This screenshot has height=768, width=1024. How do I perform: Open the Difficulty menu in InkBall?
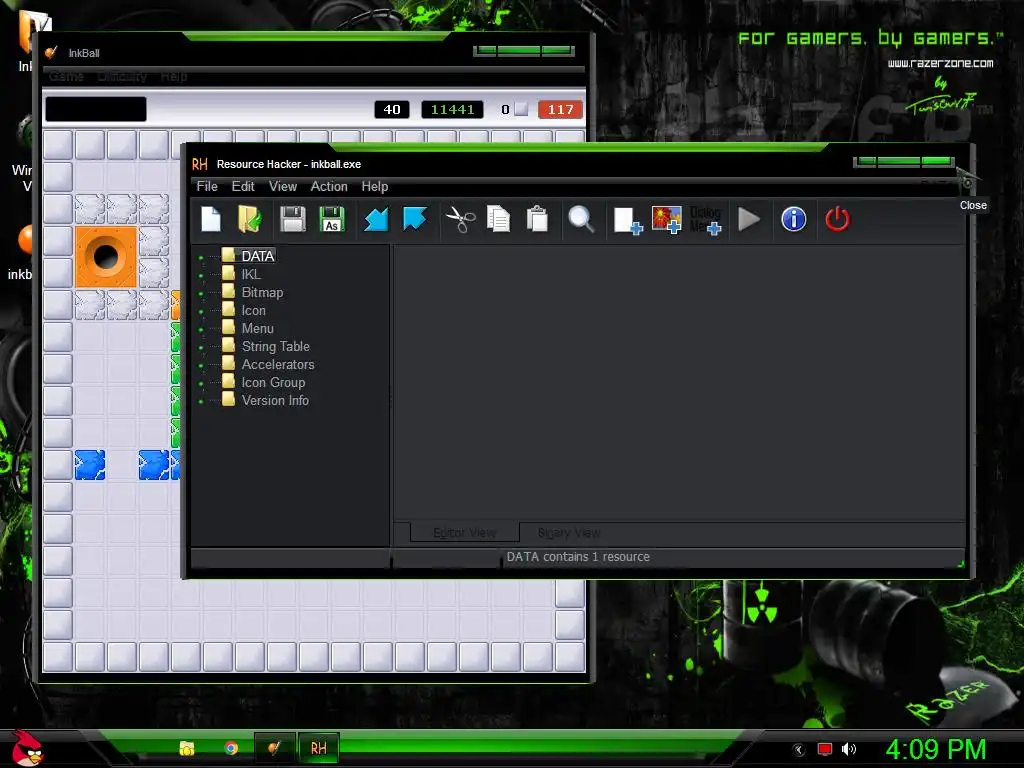tap(122, 76)
